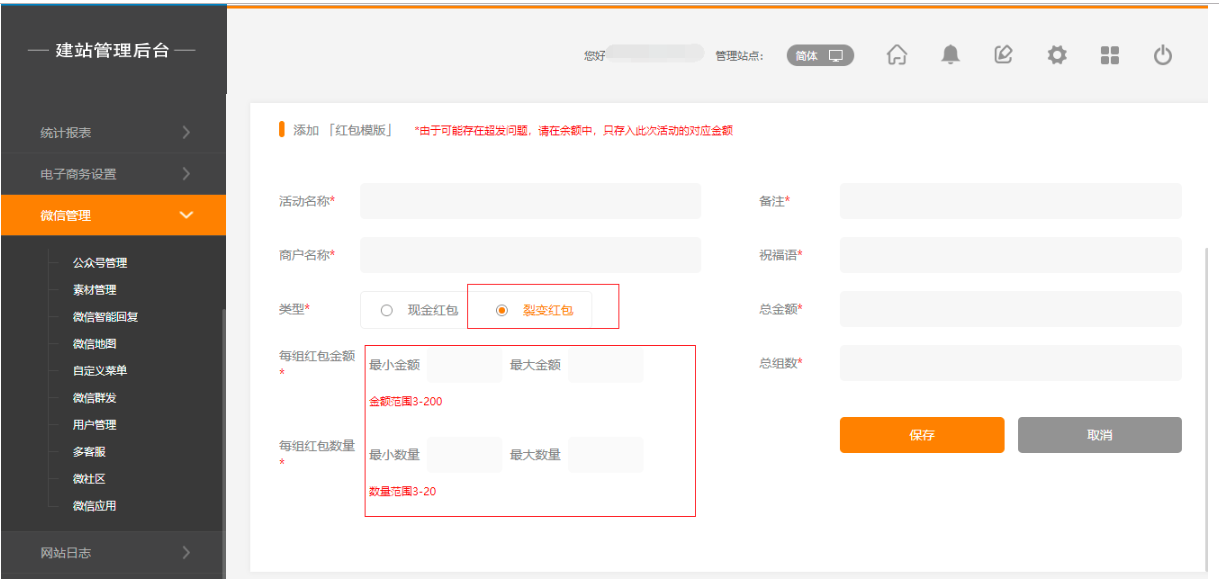1219x582 pixels.
Task: Click the home icon in top bar
Action: click(x=897, y=56)
